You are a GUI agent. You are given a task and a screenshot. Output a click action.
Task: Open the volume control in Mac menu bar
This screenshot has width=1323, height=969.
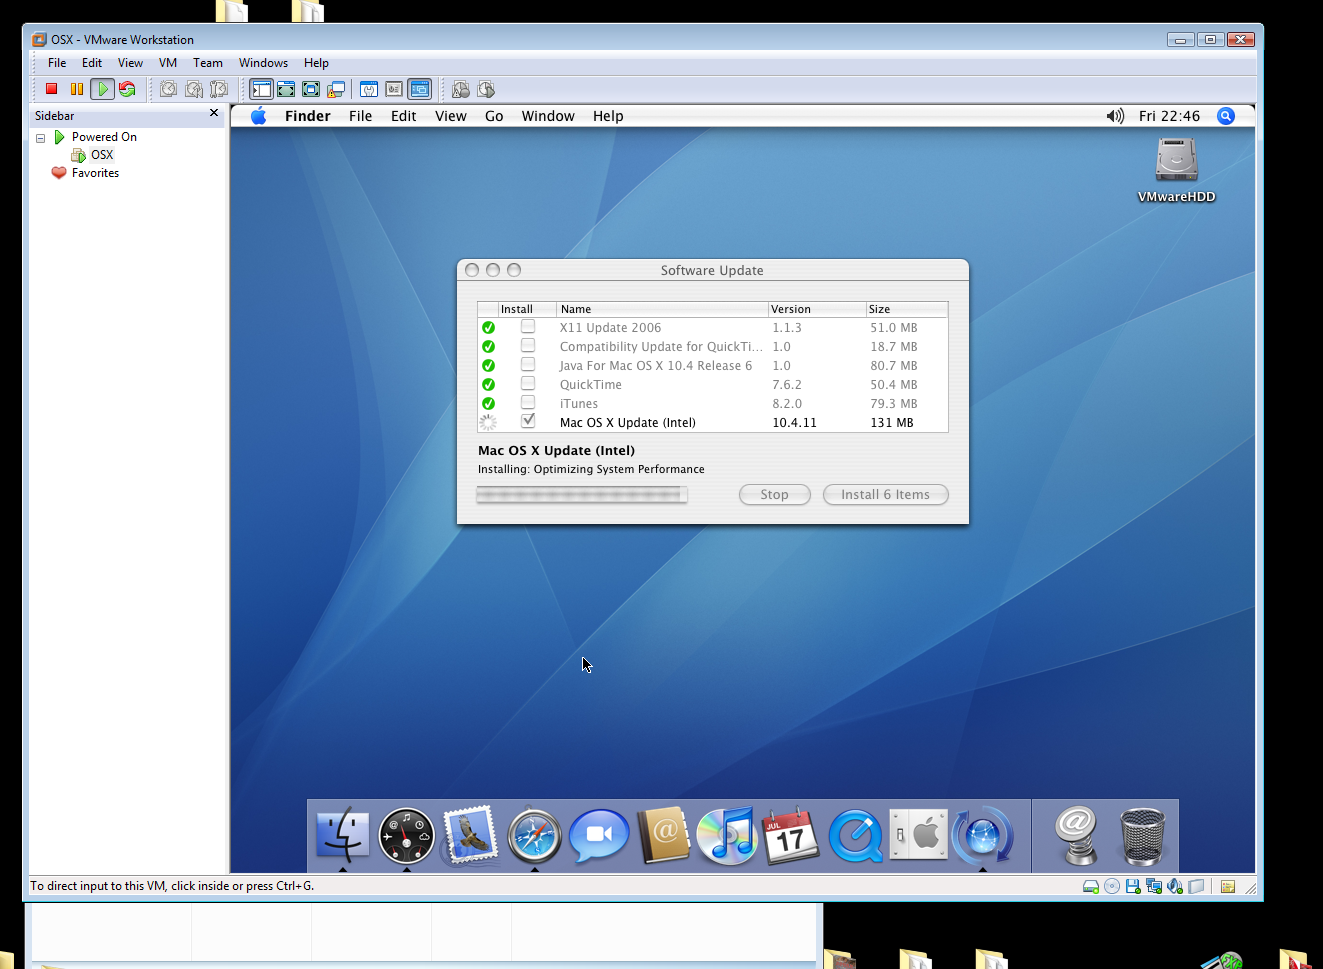1115,116
